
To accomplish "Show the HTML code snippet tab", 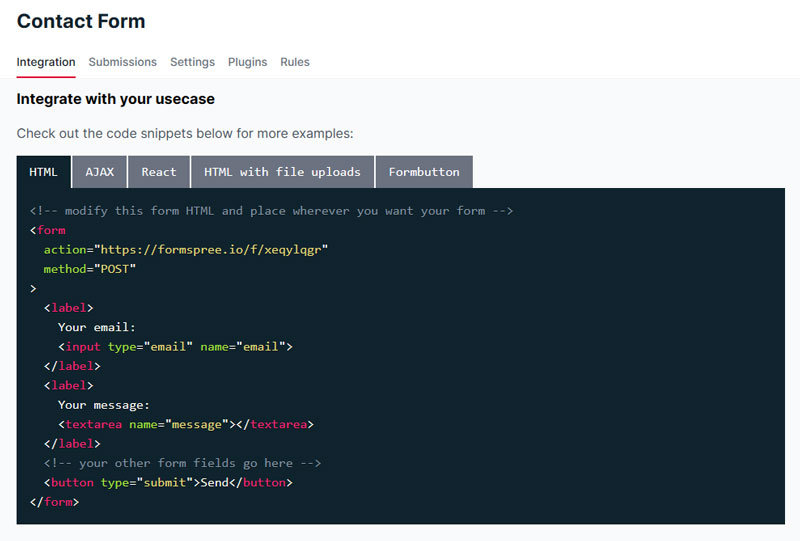I will click(x=44, y=172).
